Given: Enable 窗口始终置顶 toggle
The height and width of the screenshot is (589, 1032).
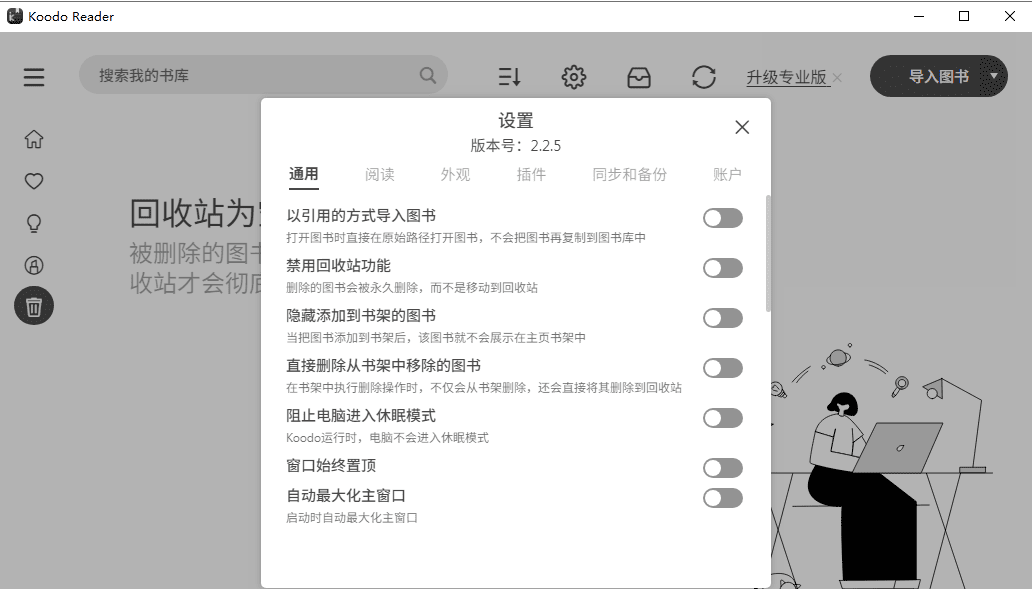Looking at the screenshot, I should click(x=722, y=468).
